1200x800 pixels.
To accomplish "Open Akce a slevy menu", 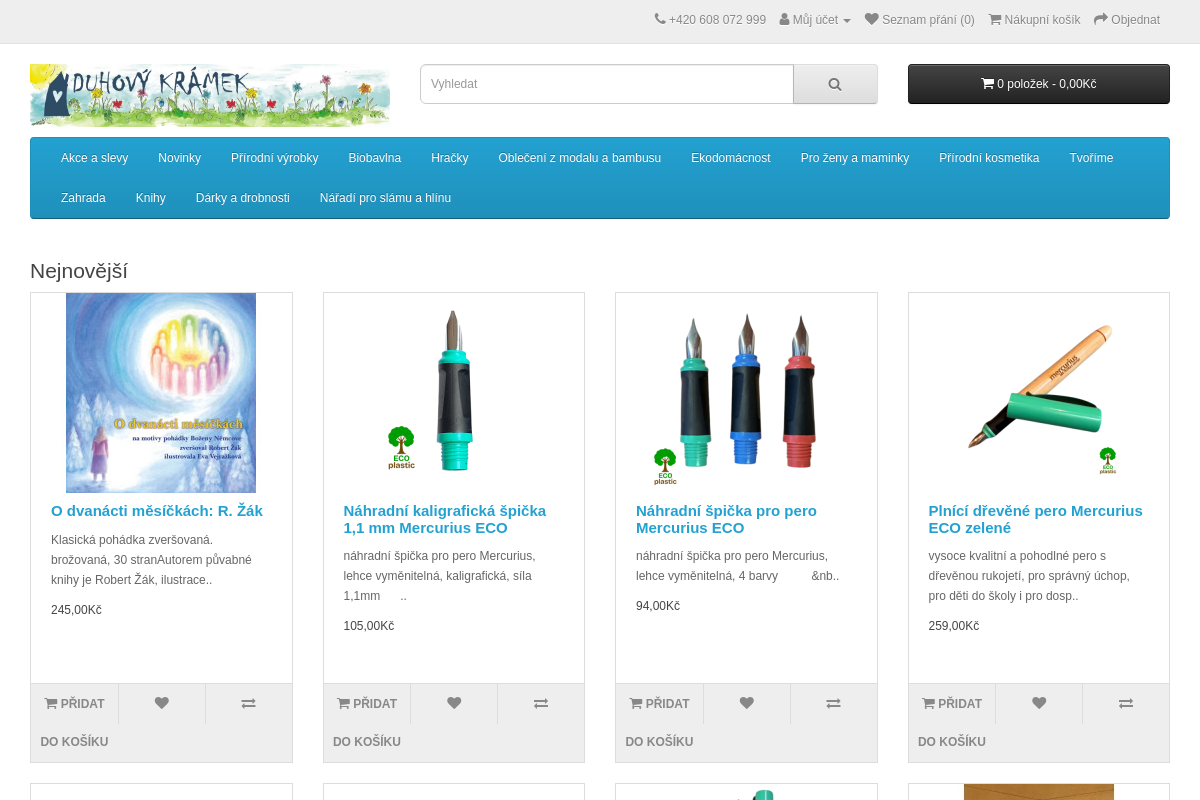I will click(x=94, y=158).
